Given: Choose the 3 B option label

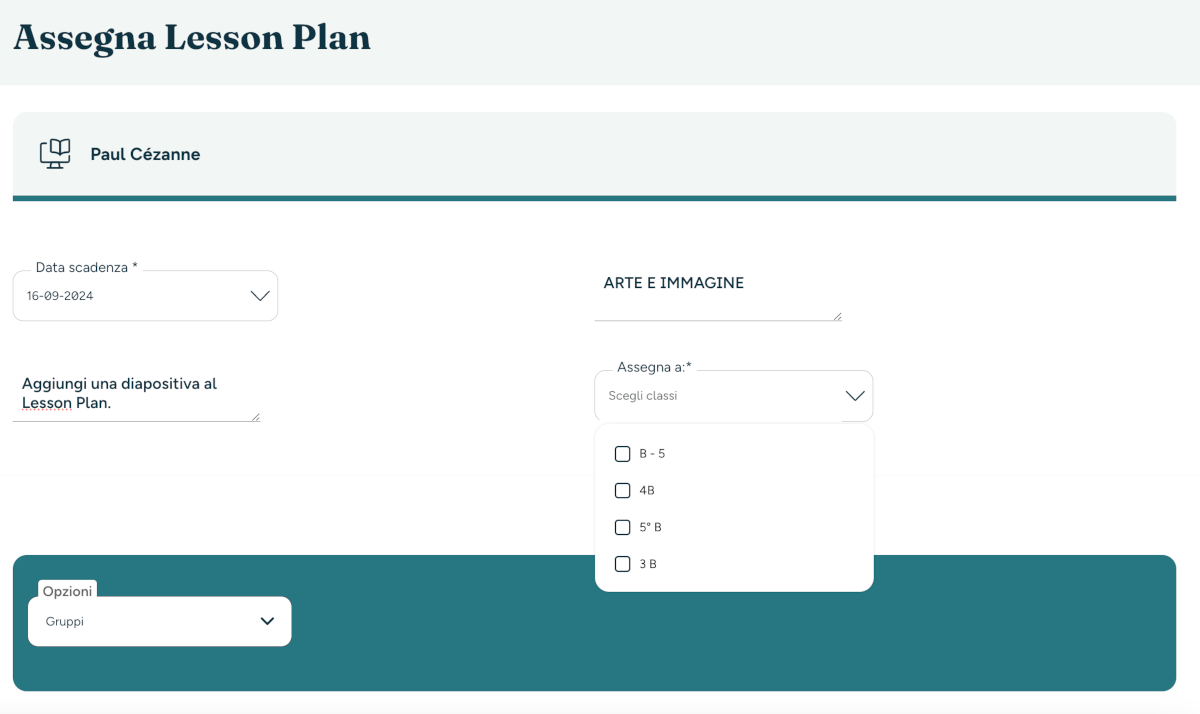Looking at the screenshot, I should coord(648,564).
